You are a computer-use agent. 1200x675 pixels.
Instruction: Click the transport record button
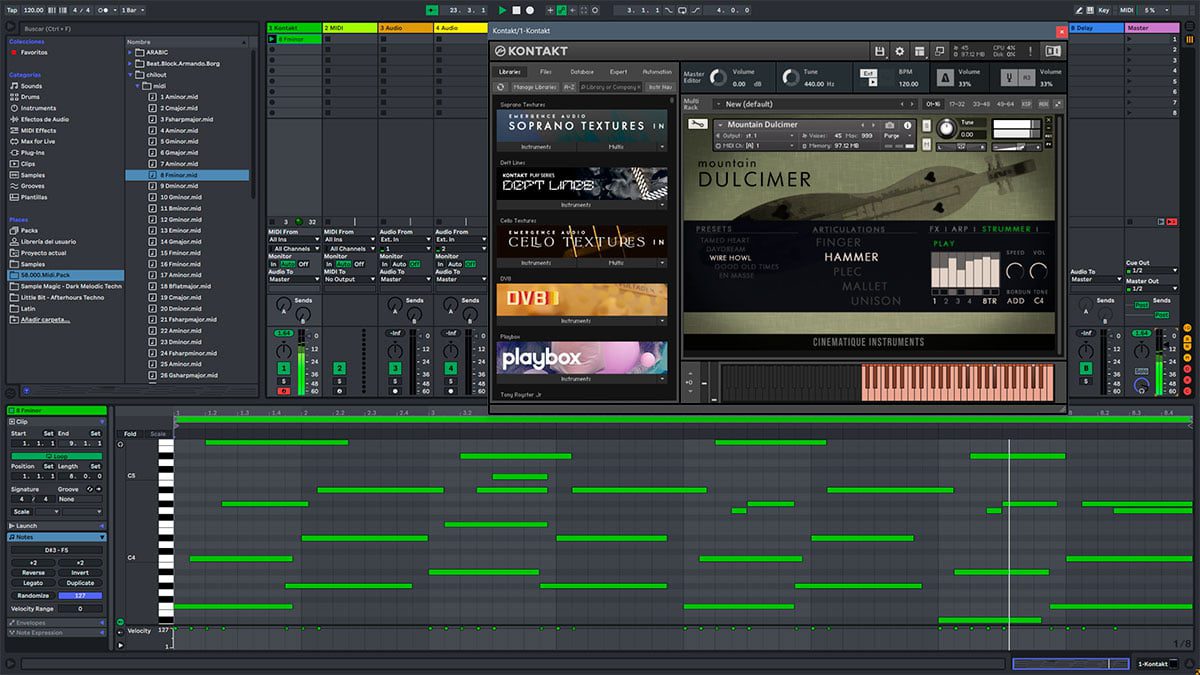[530, 10]
